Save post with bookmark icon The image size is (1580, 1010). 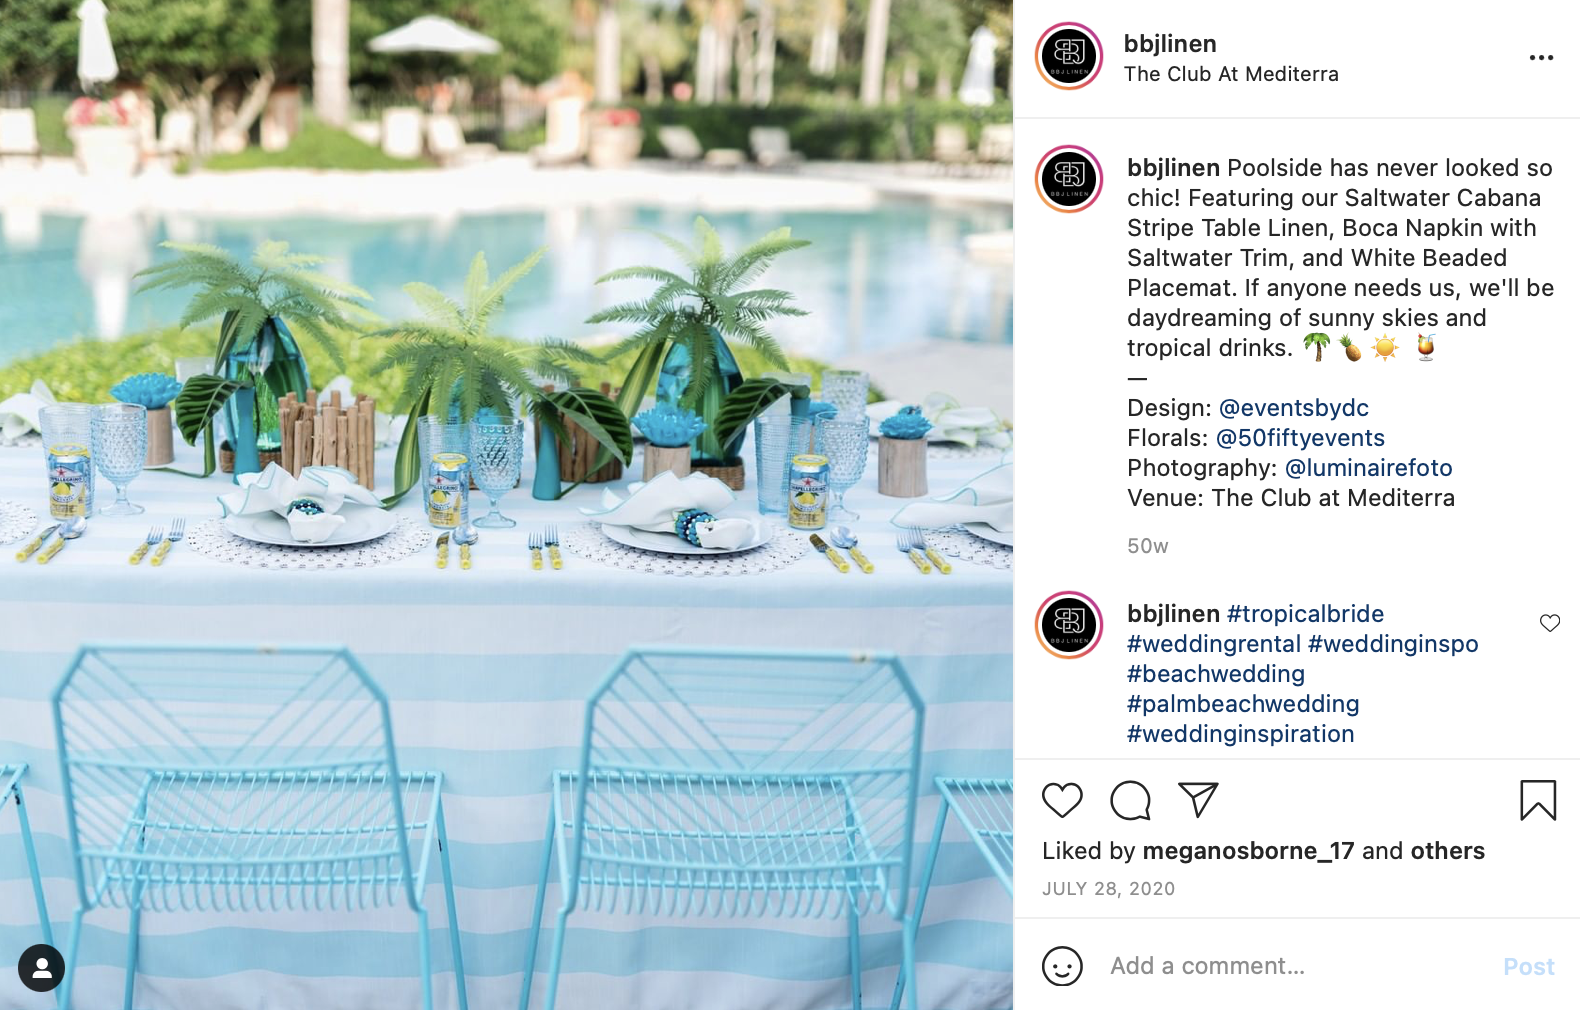[x=1538, y=800]
